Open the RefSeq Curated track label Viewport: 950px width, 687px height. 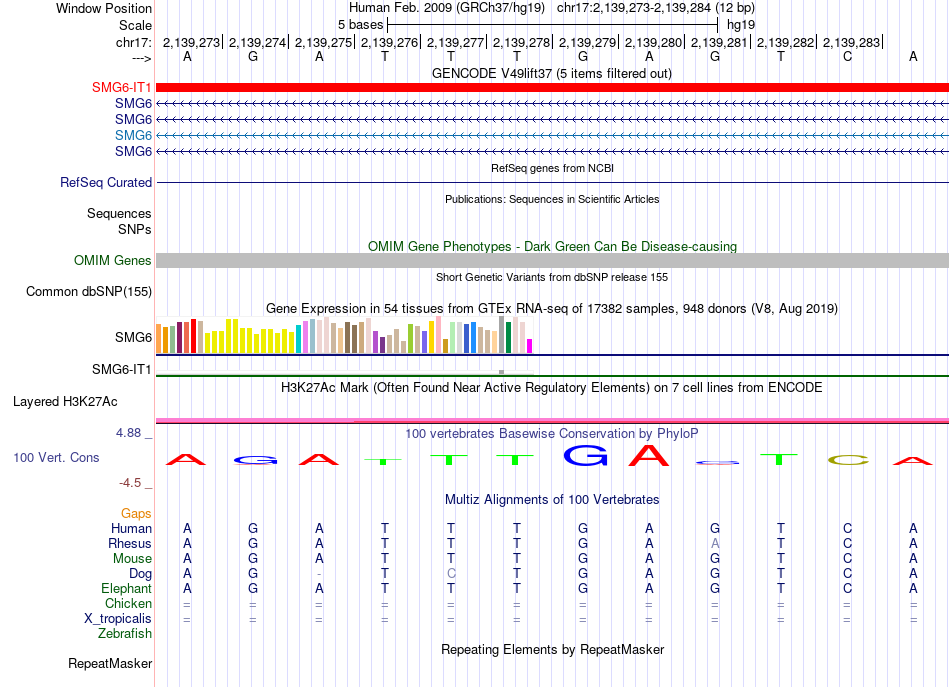click(x=106, y=182)
